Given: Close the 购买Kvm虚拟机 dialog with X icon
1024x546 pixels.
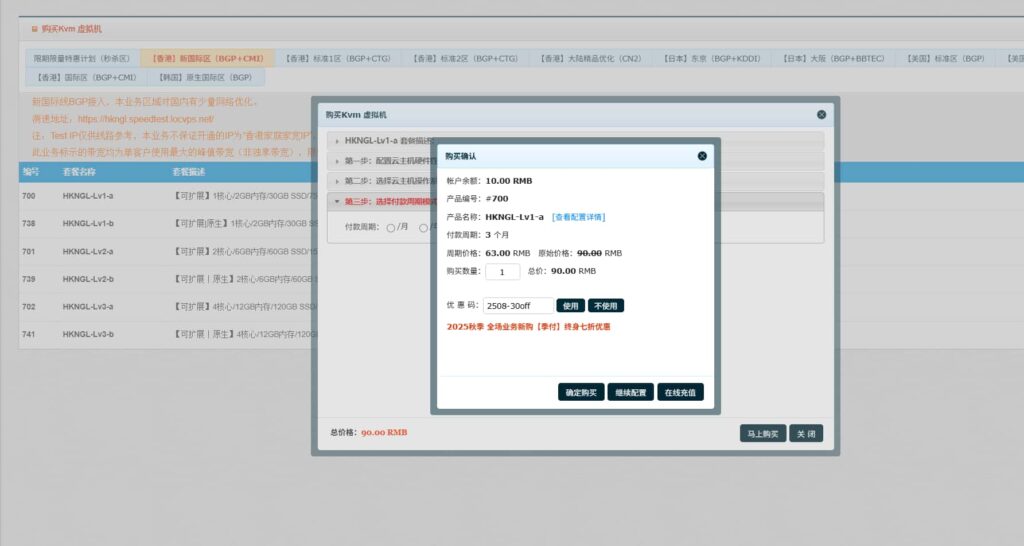Looking at the screenshot, I should pyautogui.click(x=821, y=115).
